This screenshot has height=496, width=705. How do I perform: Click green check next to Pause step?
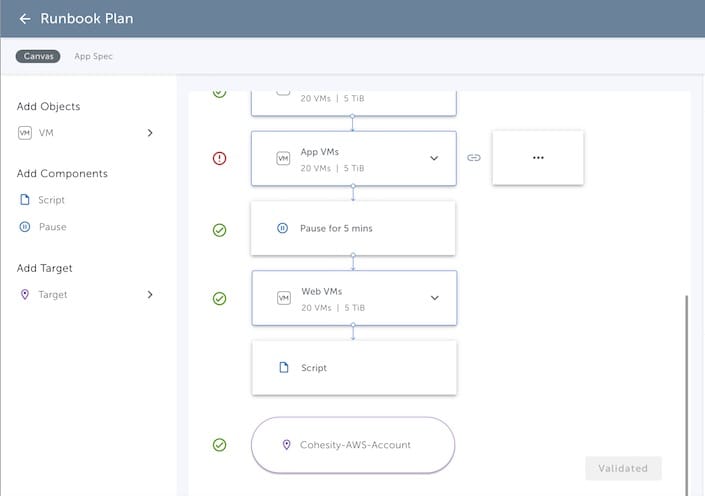pos(220,229)
